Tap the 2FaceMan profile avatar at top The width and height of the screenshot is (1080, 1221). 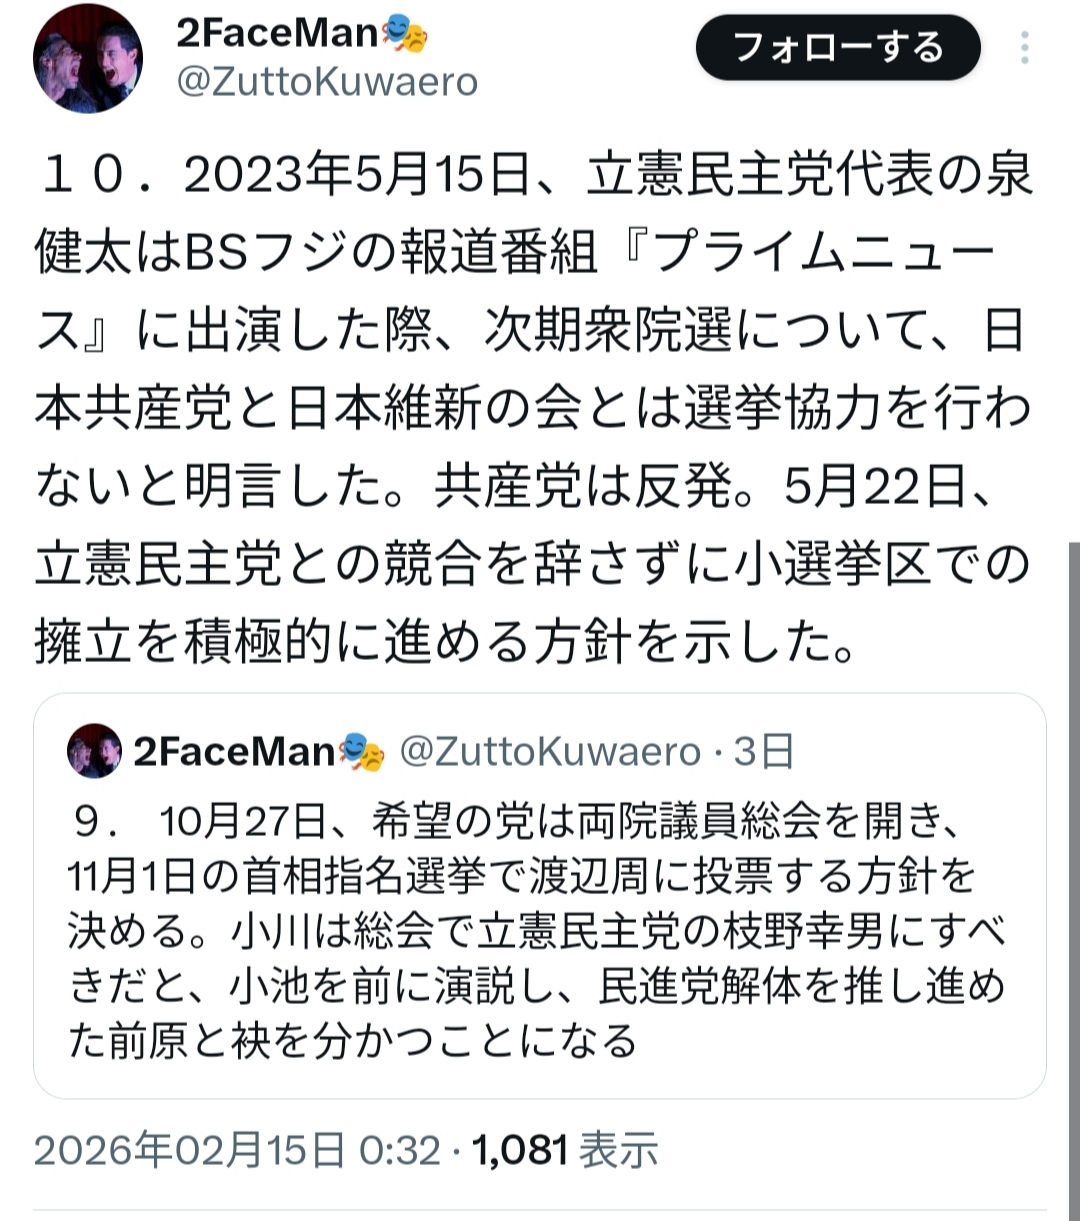click(88, 59)
